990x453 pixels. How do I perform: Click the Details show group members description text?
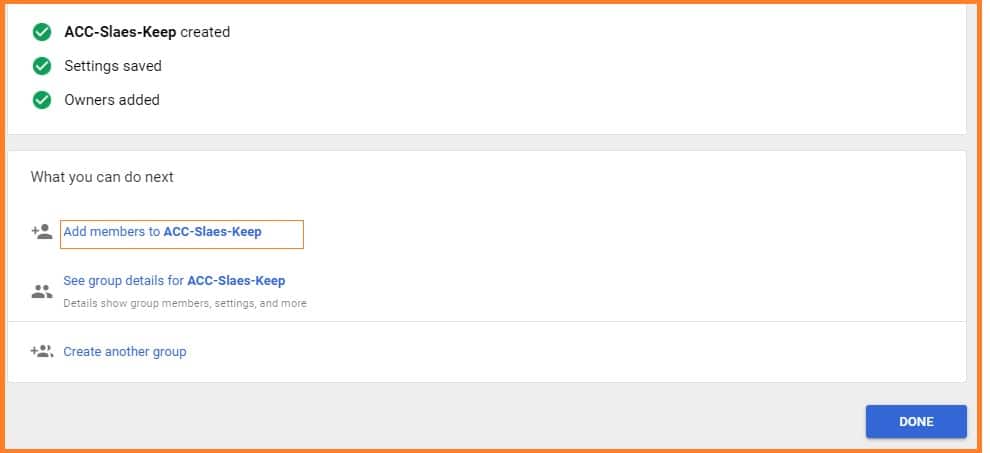tap(185, 303)
